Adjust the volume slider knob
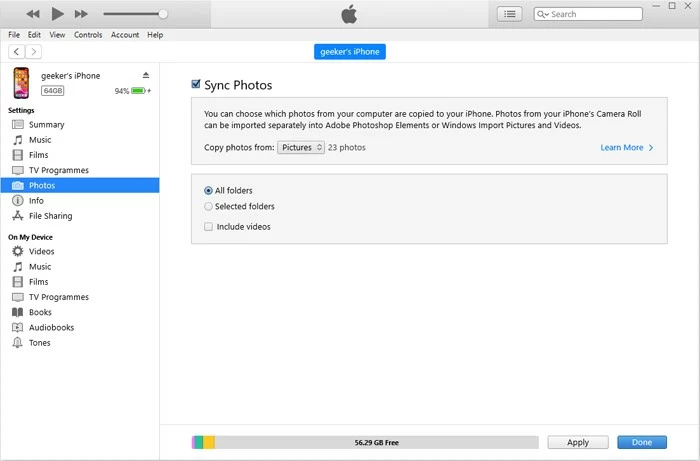Screen dimensions: 700x461 coord(163,14)
